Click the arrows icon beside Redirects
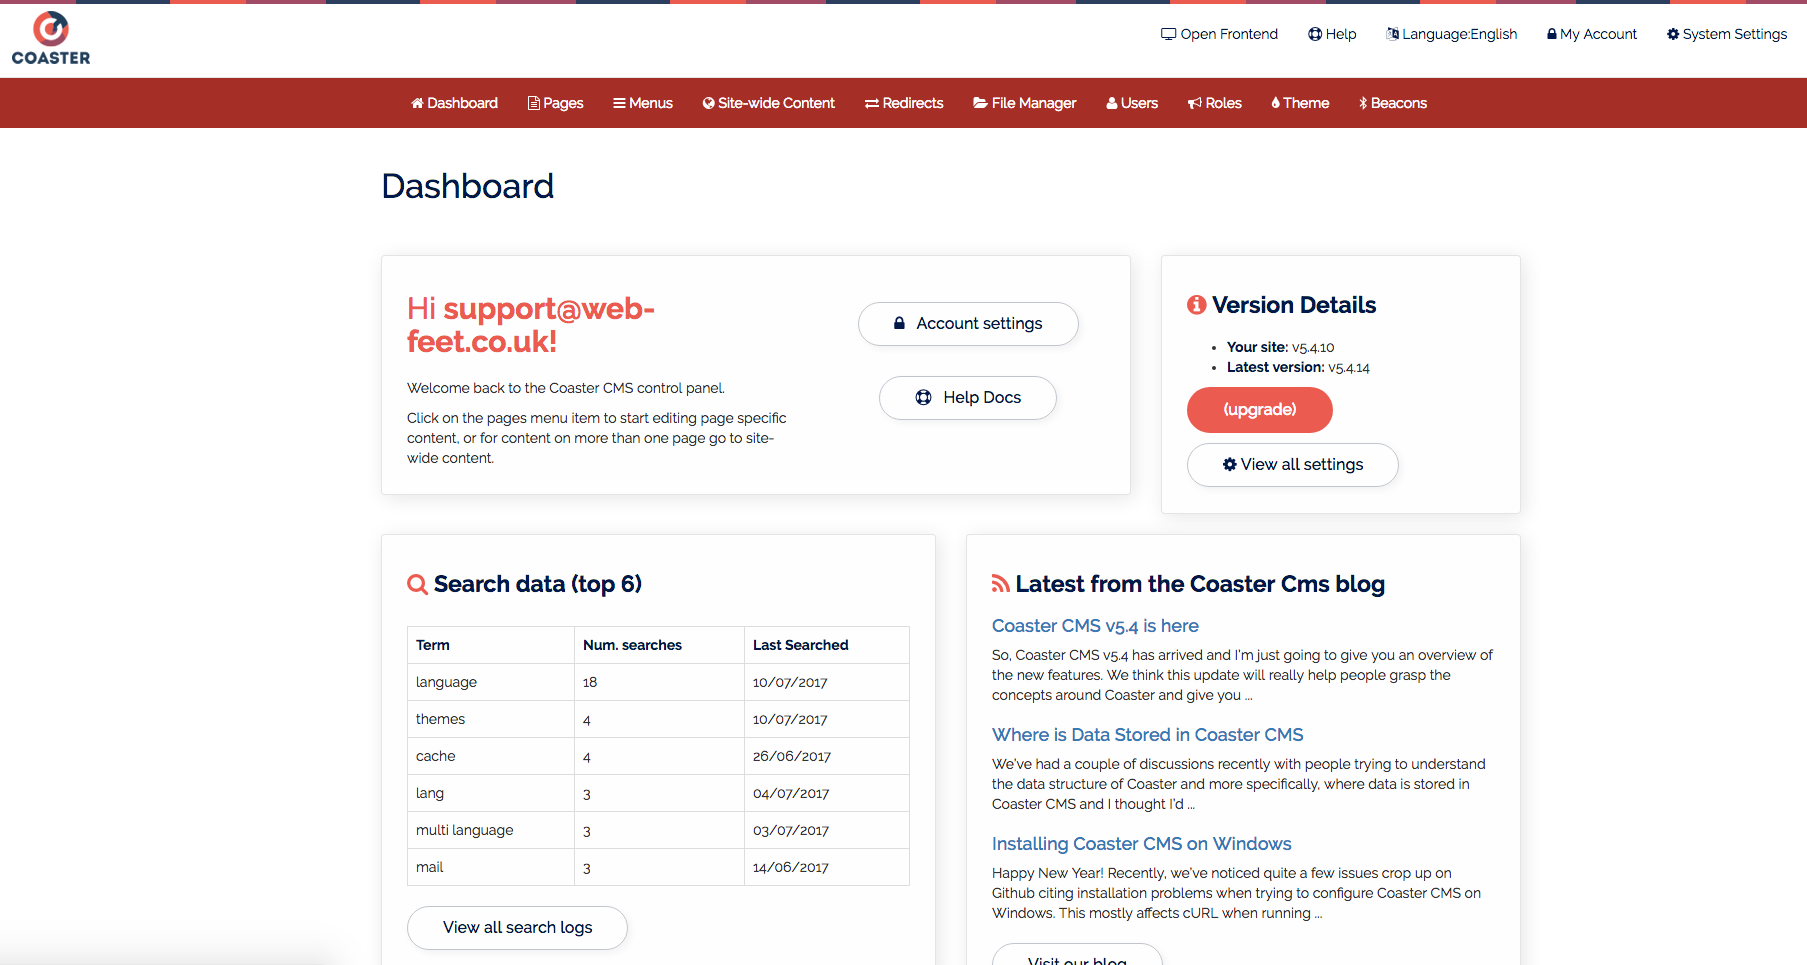Viewport: 1807px width, 965px height. point(872,103)
